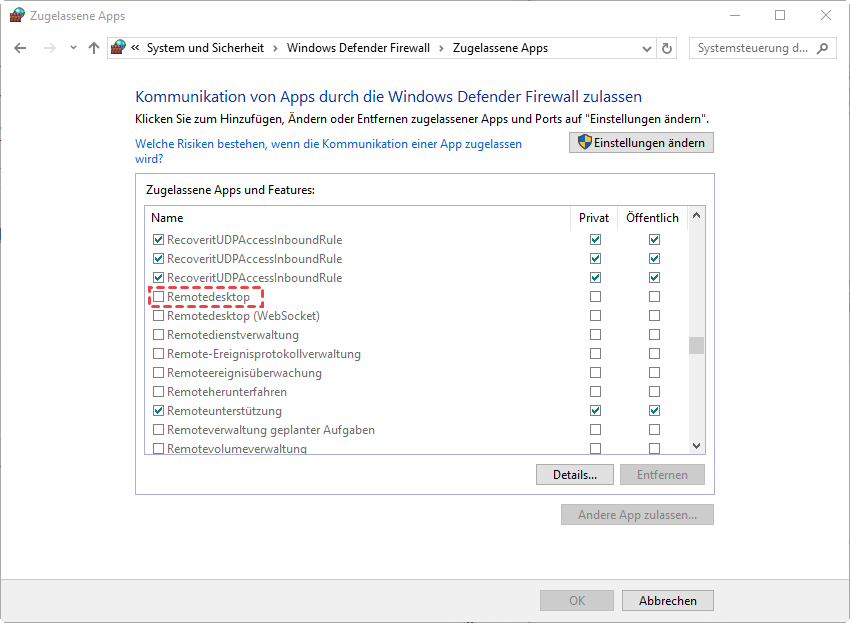Click scrollbar up arrow in apps list

[x=697, y=216]
